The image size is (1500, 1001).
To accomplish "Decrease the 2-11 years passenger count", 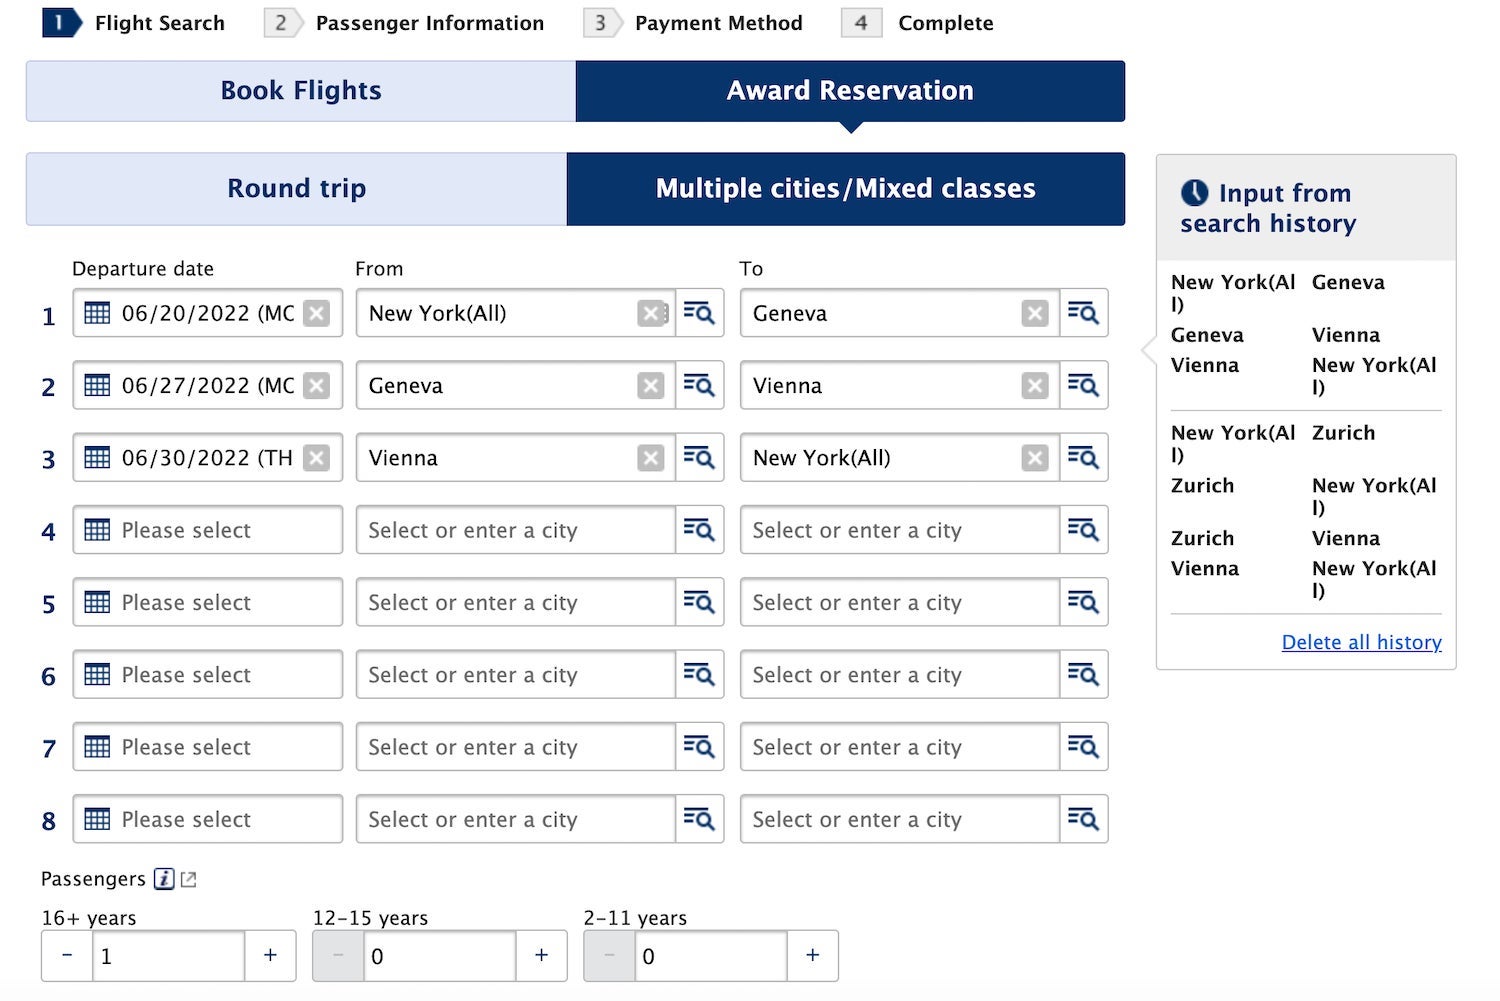I will click(609, 956).
